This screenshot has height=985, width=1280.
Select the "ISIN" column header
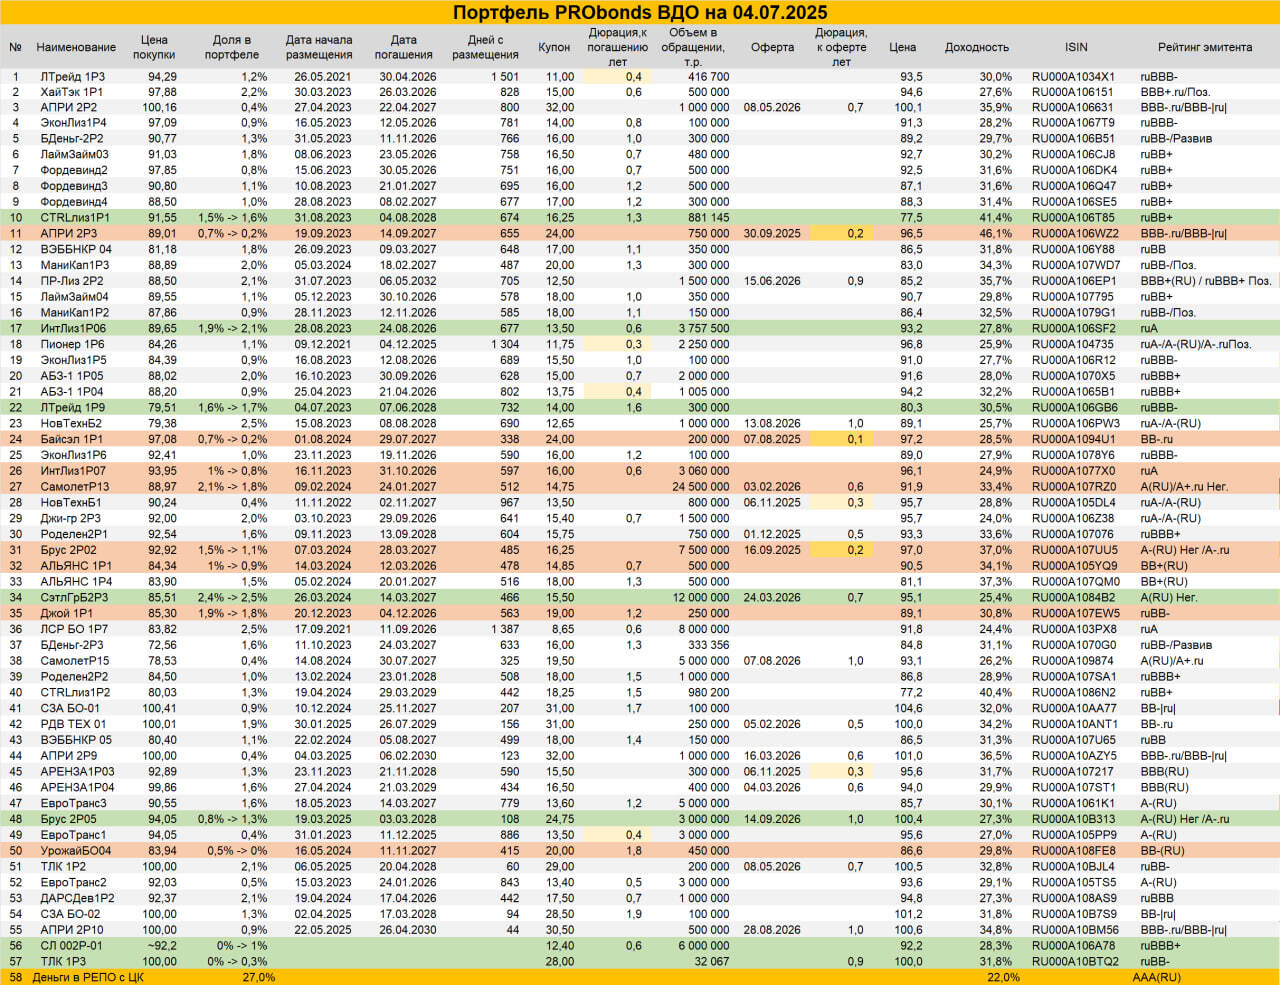pyautogui.click(x=1076, y=47)
